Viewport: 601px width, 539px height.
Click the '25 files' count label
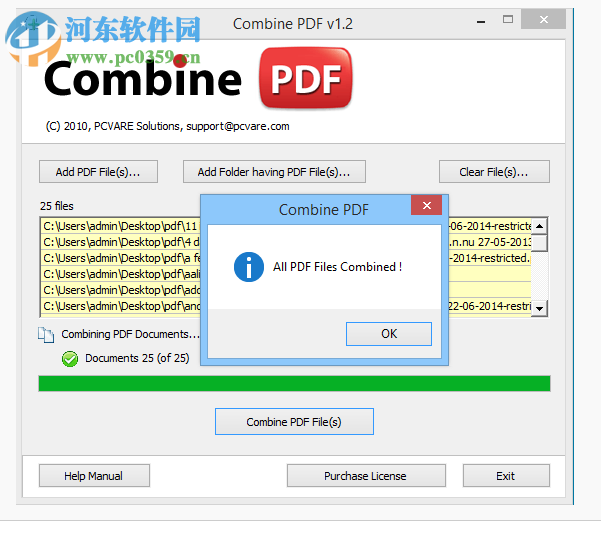tap(57, 206)
